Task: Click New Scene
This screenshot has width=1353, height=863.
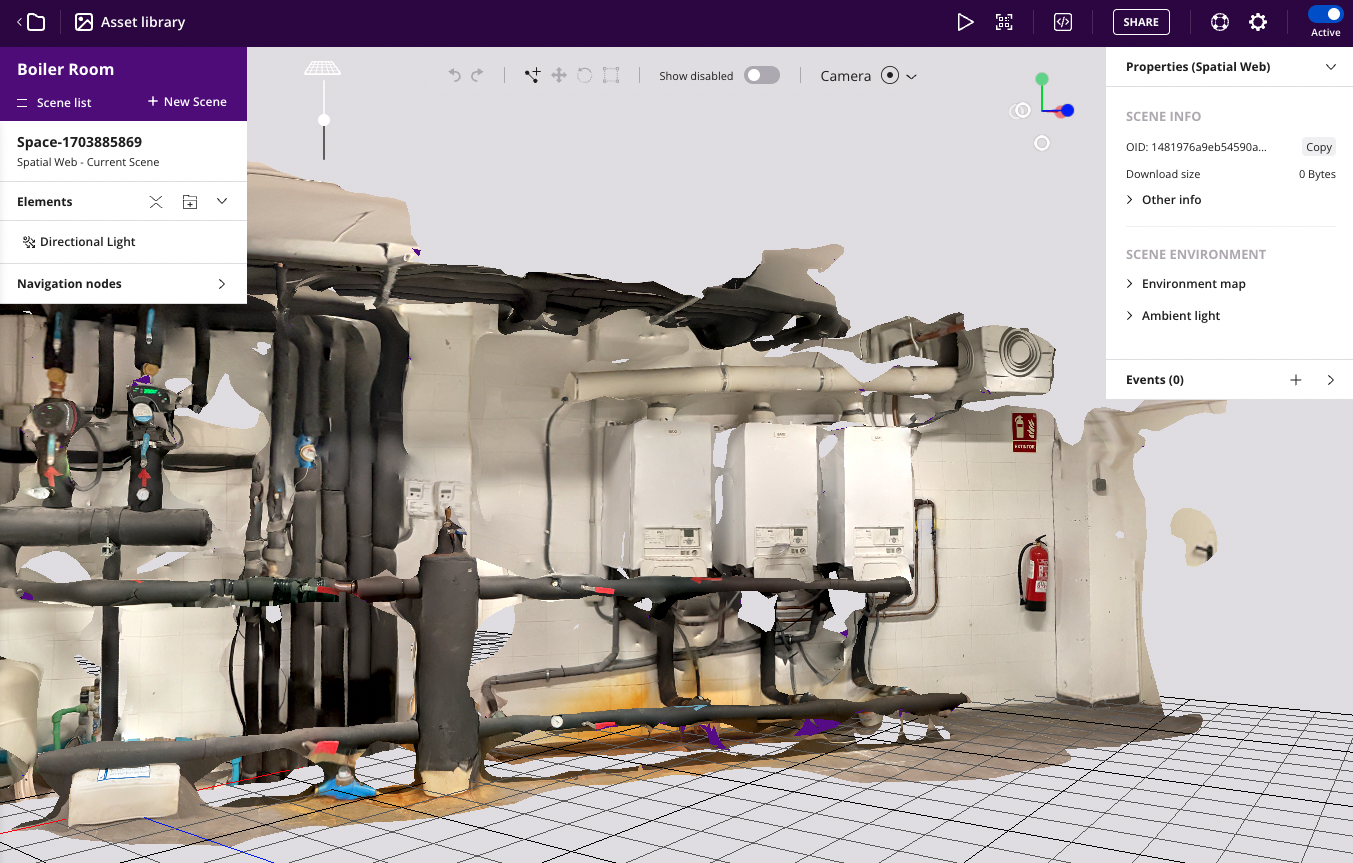Action: [x=187, y=101]
